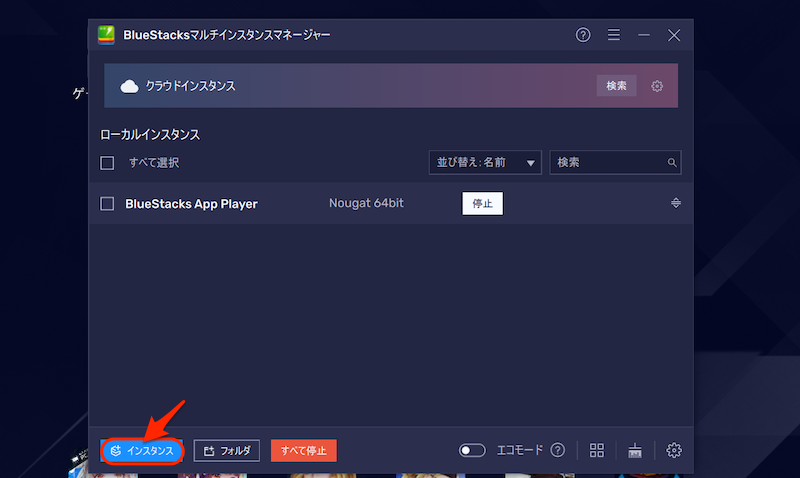This screenshot has width=800, height=478.
Task: Arrange instances using the grid icon
Action: coord(597,450)
